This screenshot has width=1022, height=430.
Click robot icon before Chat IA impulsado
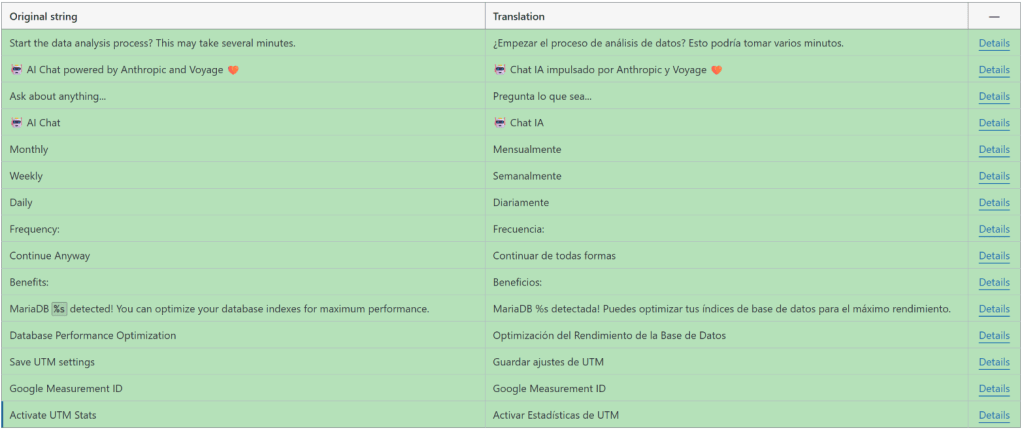pos(500,70)
